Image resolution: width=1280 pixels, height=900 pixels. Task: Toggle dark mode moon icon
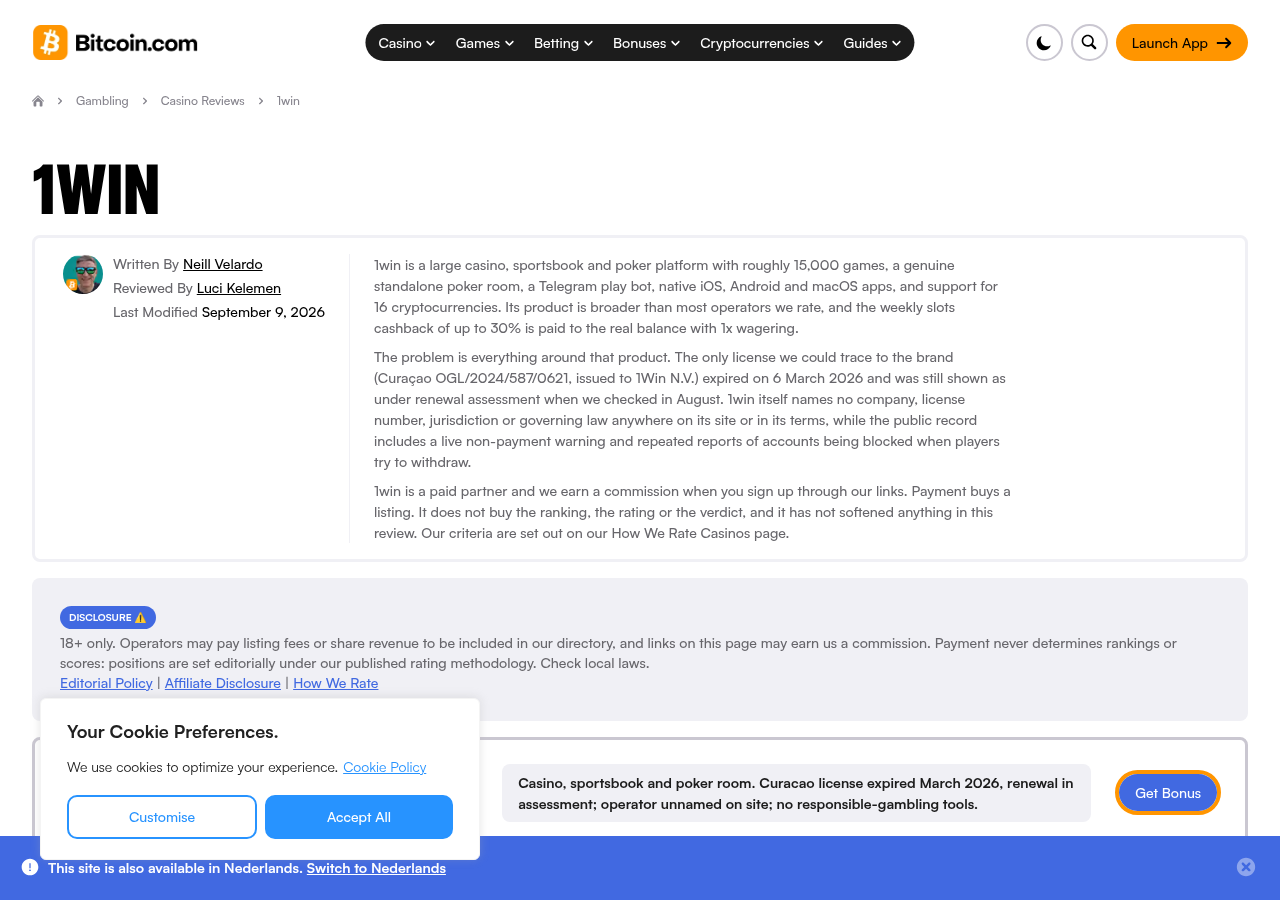[1044, 43]
